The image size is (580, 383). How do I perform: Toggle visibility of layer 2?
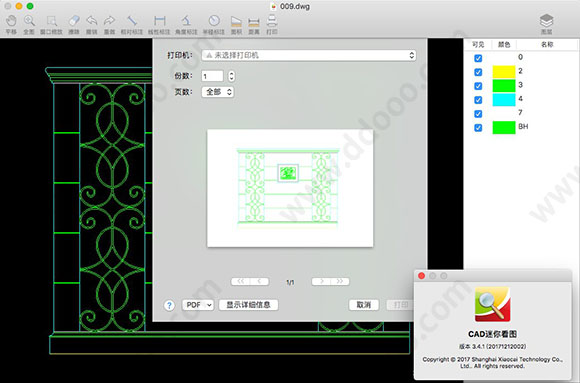(x=478, y=72)
